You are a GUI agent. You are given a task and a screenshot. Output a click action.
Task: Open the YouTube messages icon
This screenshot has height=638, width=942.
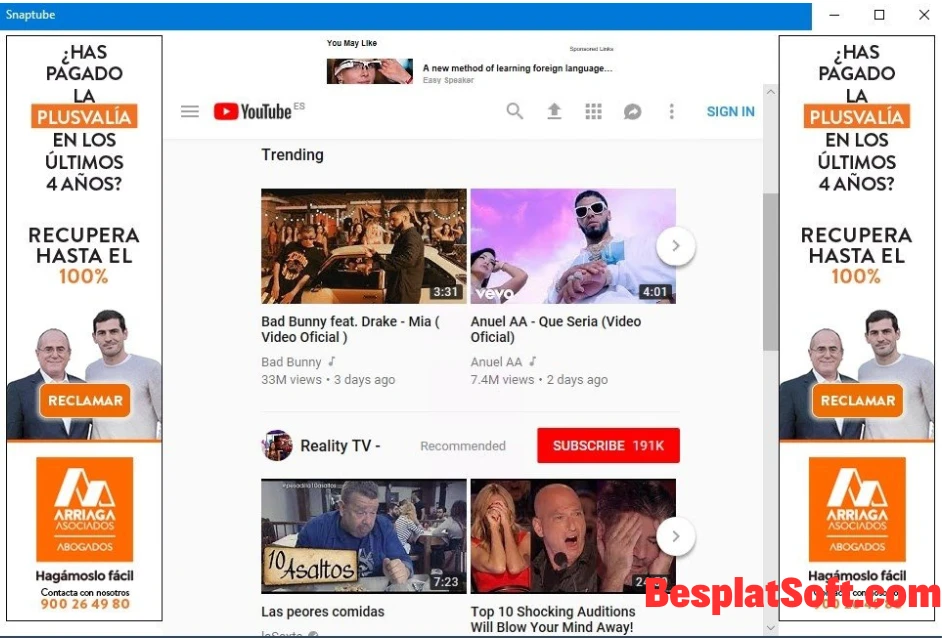[x=632, y=111]
